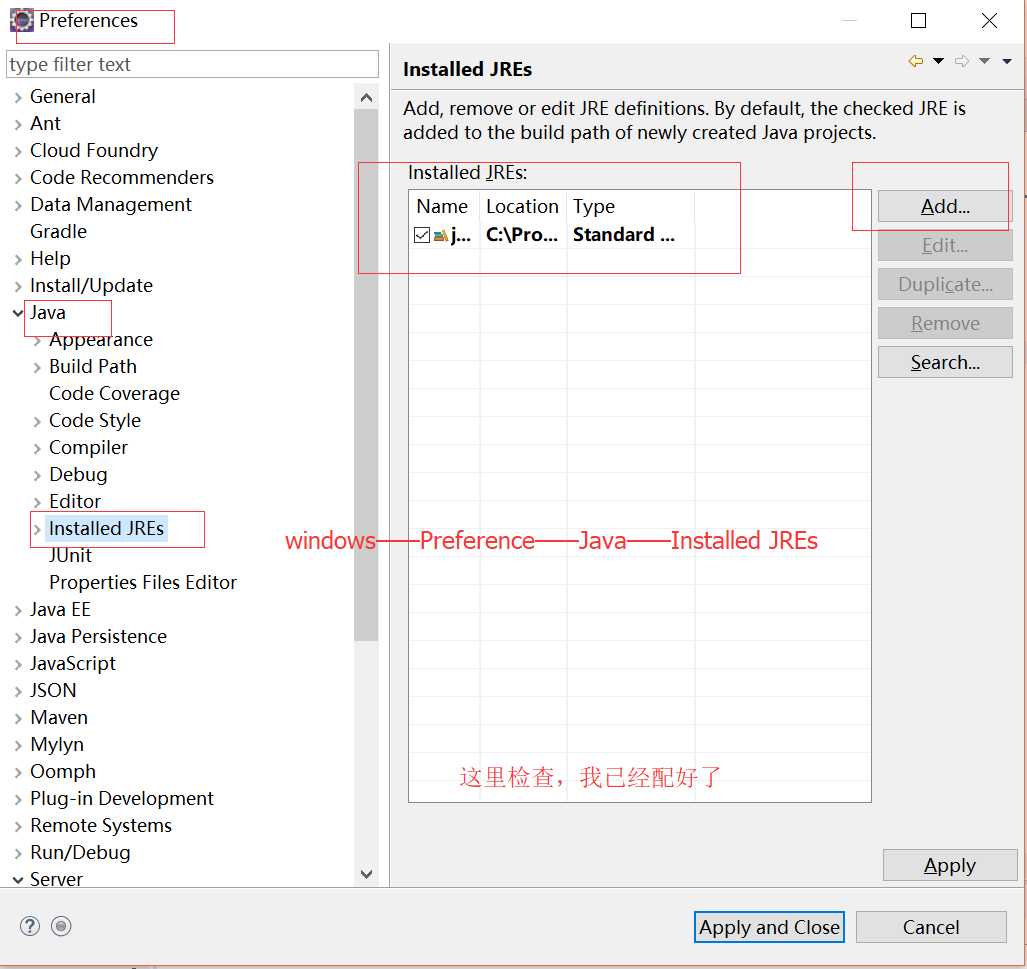The image size is (1027, 969).
Task: Click the tree scrollbar down arrow
Action: coord(366,874)
